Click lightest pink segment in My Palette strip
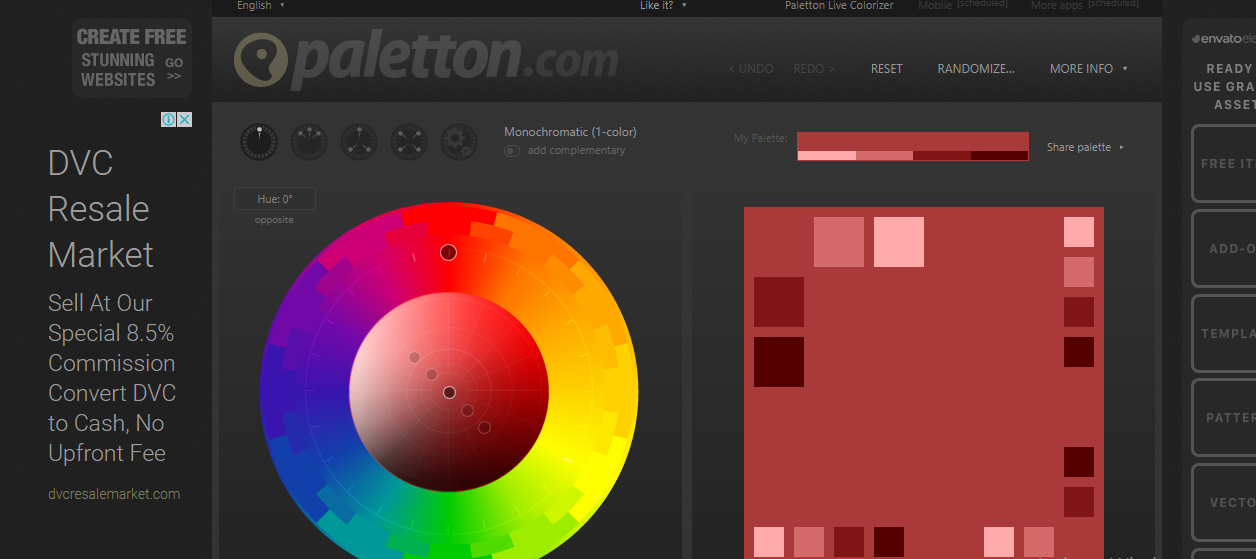Screen dimensions: 1256x559 click(x=827, y=155)
